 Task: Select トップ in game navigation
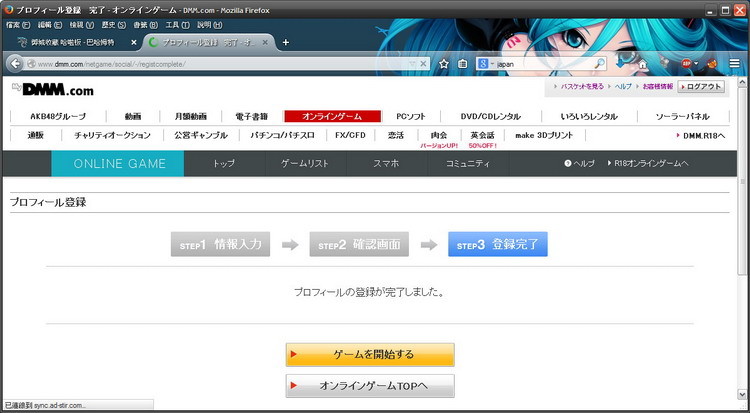point(224,164)
